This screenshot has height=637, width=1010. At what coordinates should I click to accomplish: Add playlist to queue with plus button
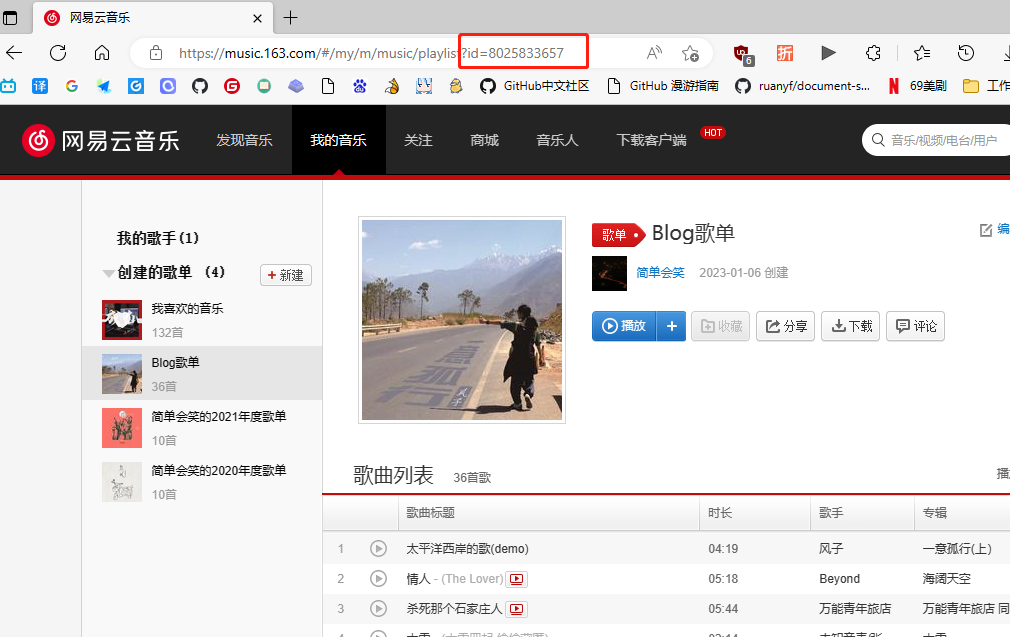click(671, 326)
